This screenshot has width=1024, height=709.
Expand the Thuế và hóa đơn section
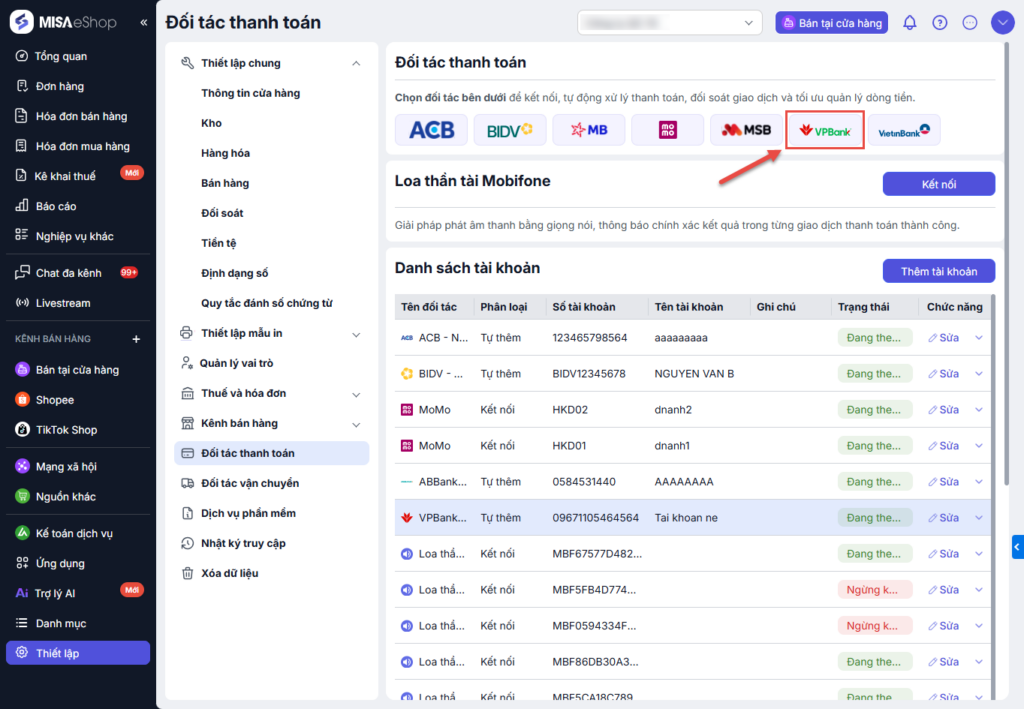coord(356,394)
